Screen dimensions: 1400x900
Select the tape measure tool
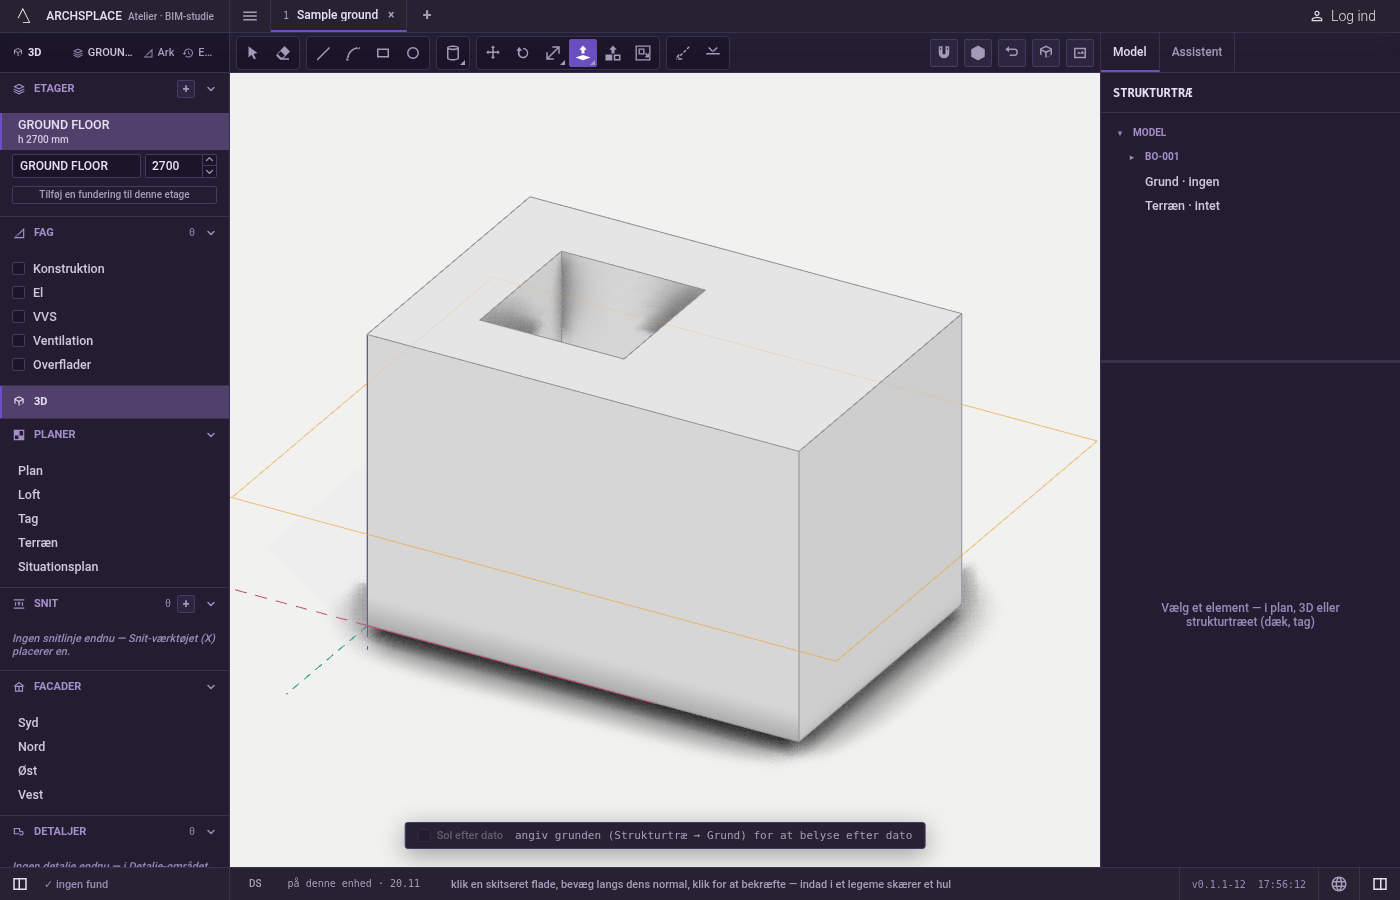point(683,53)
